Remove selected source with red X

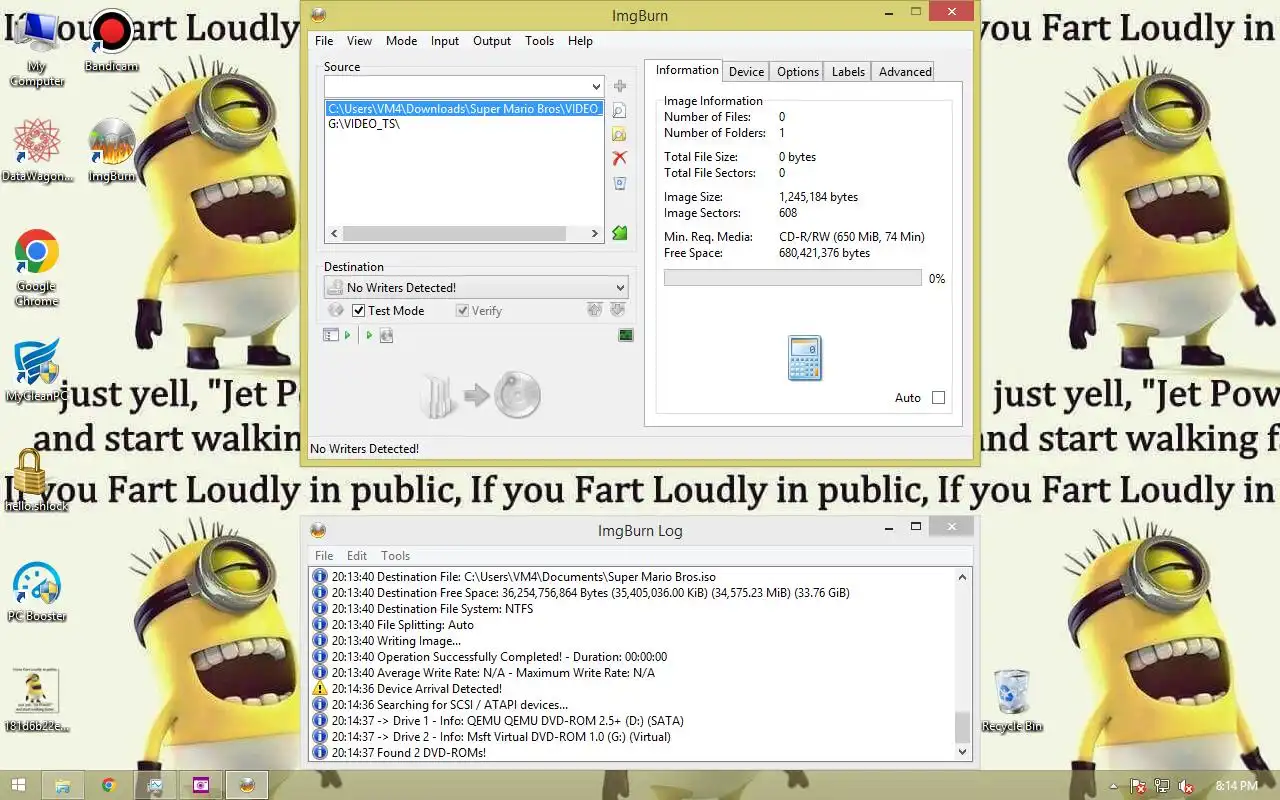(620, 158)
